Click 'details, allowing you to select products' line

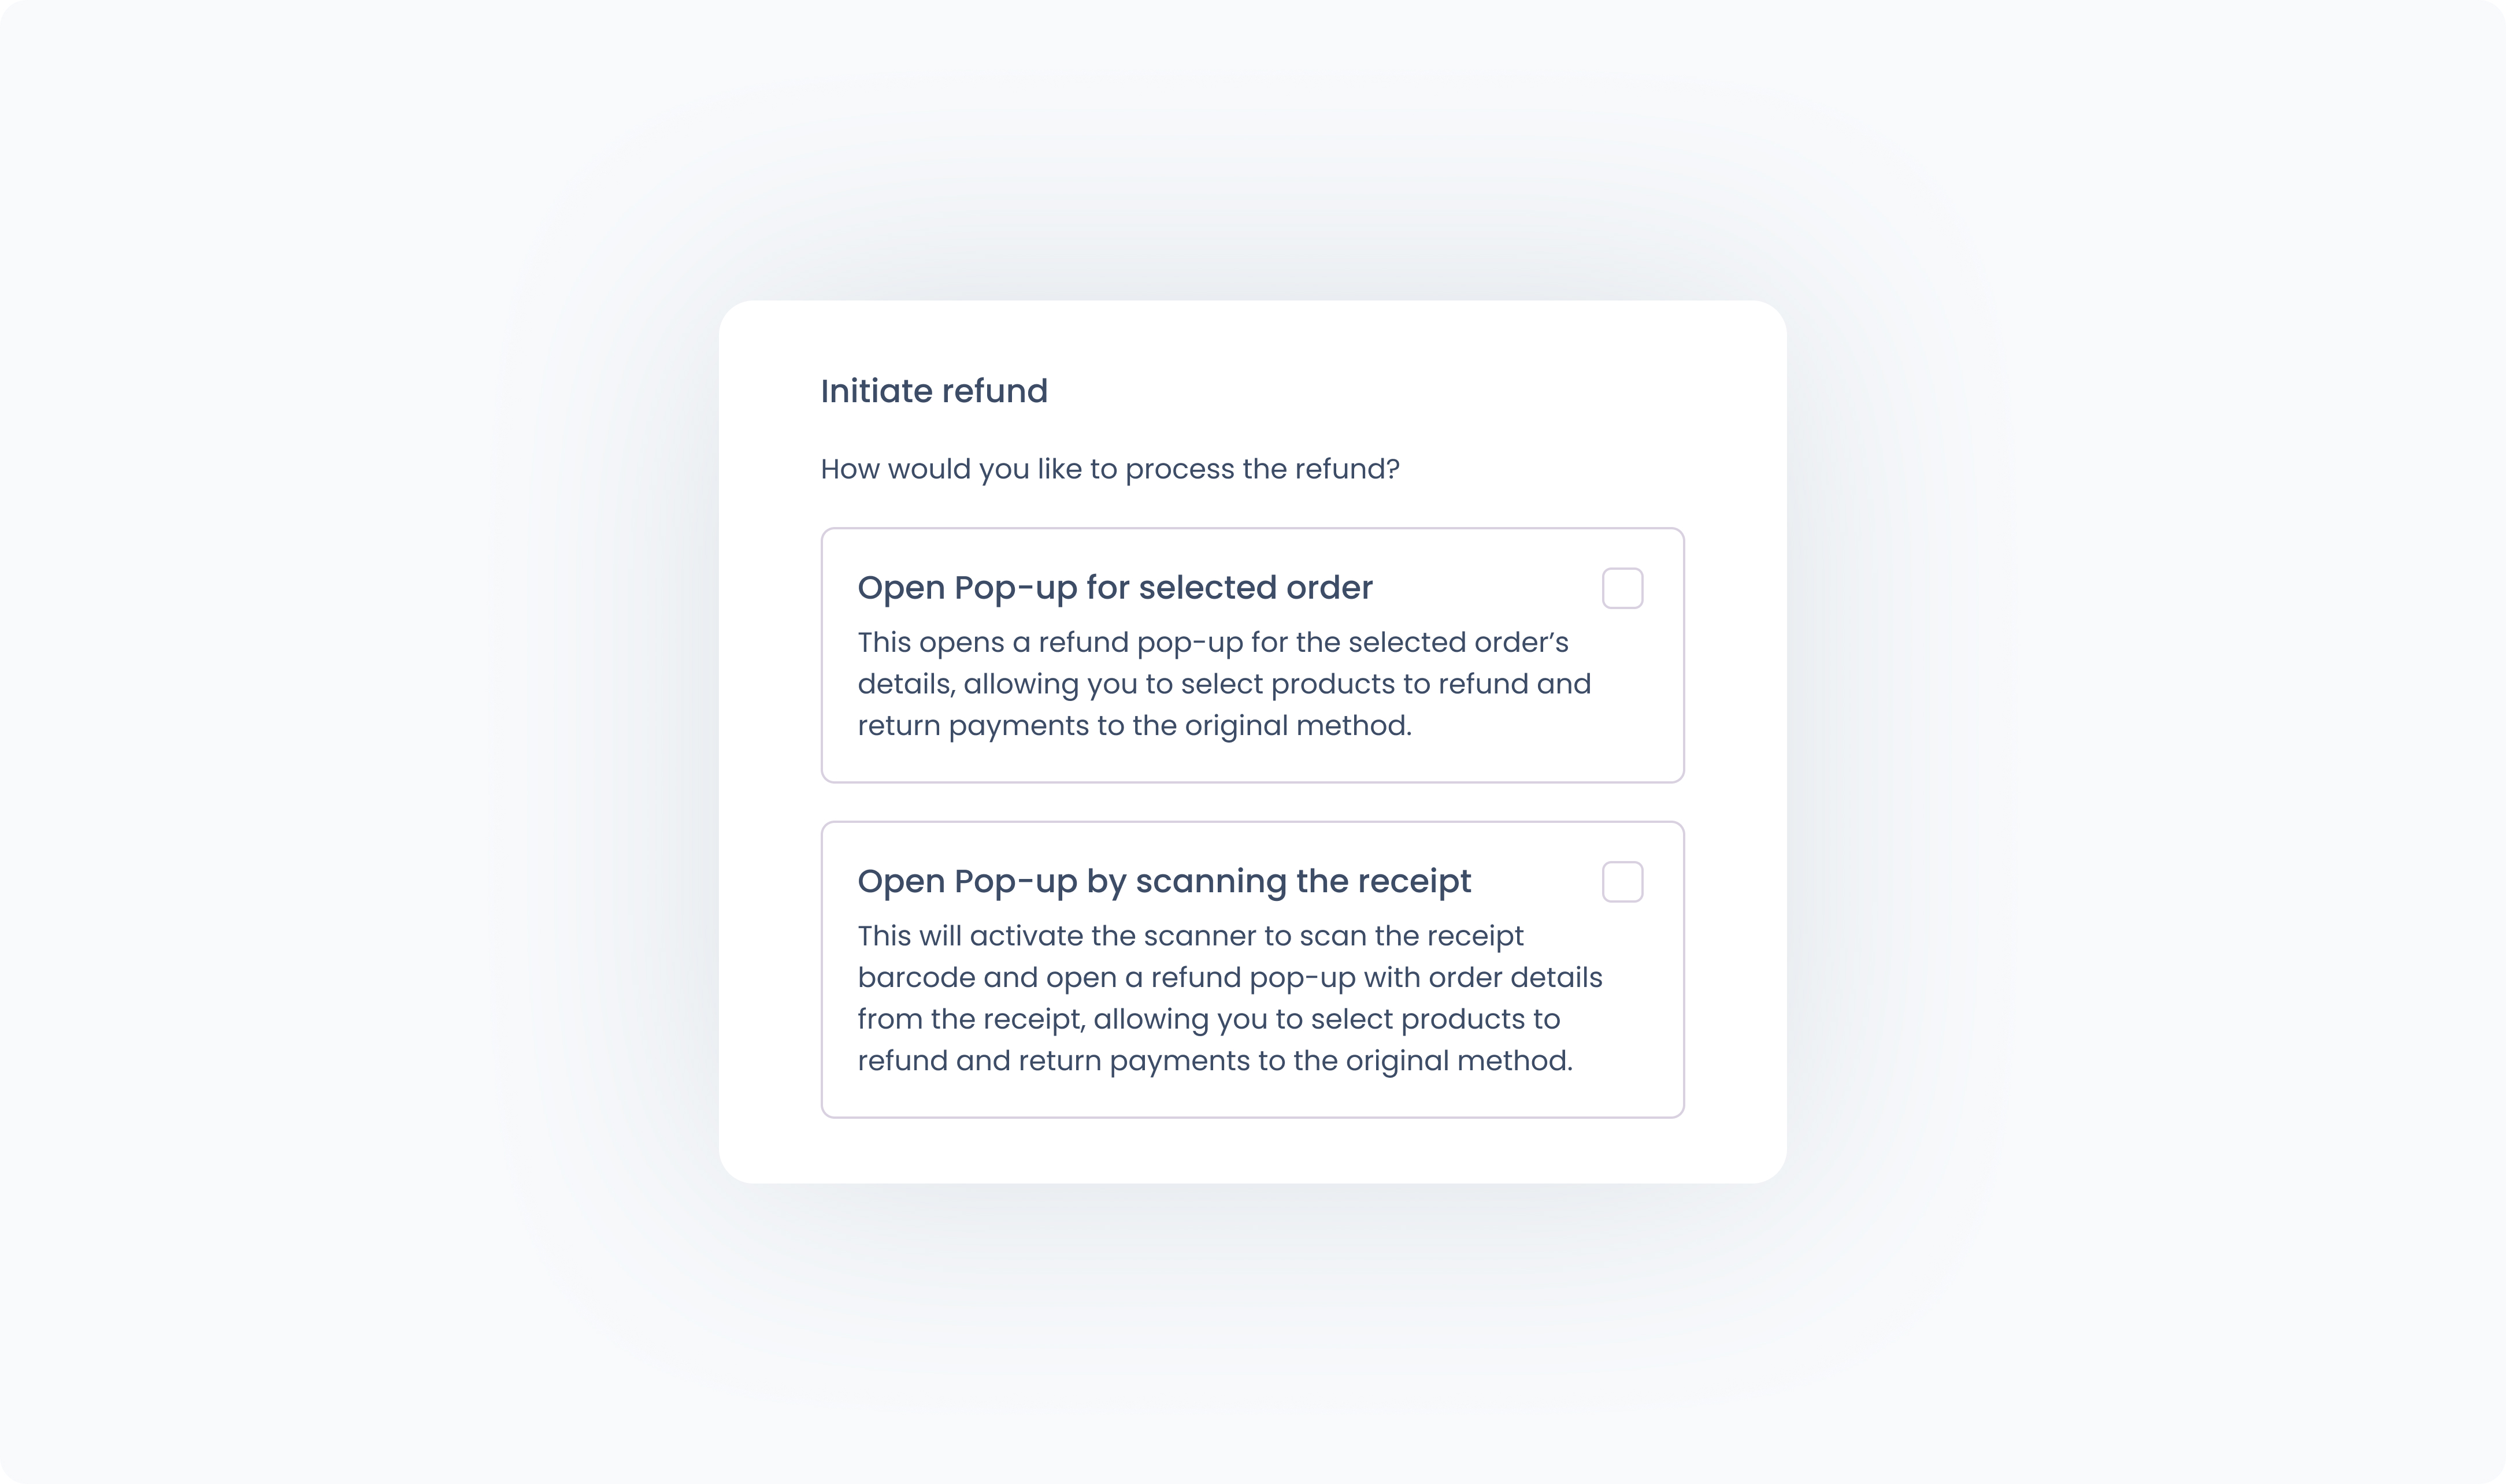pos(1223,684)
